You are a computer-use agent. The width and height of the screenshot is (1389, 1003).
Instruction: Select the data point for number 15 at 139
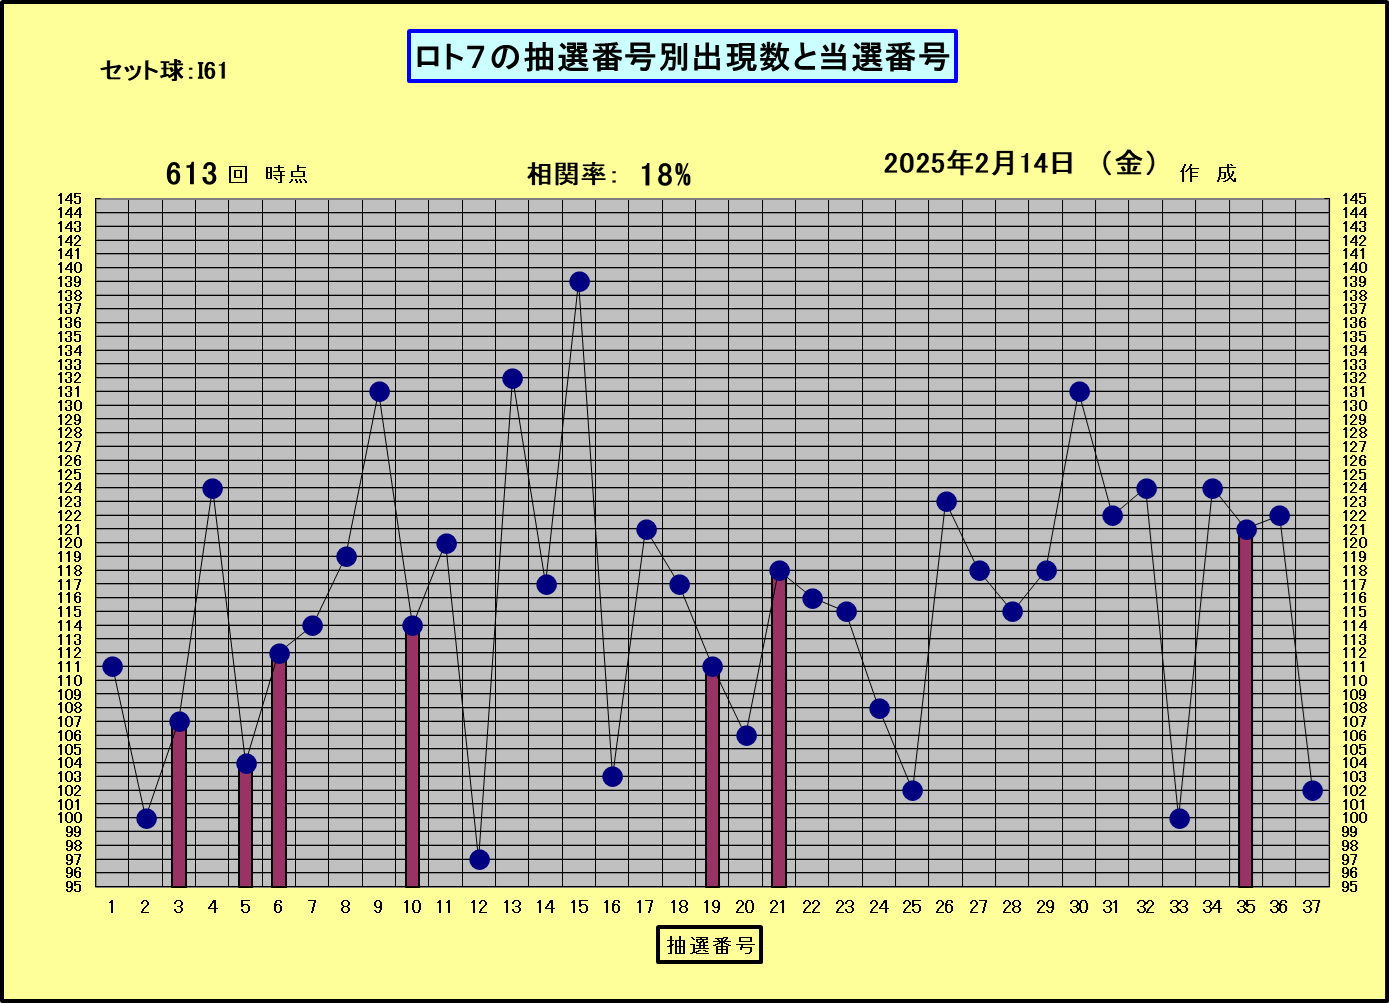[579, 282]
